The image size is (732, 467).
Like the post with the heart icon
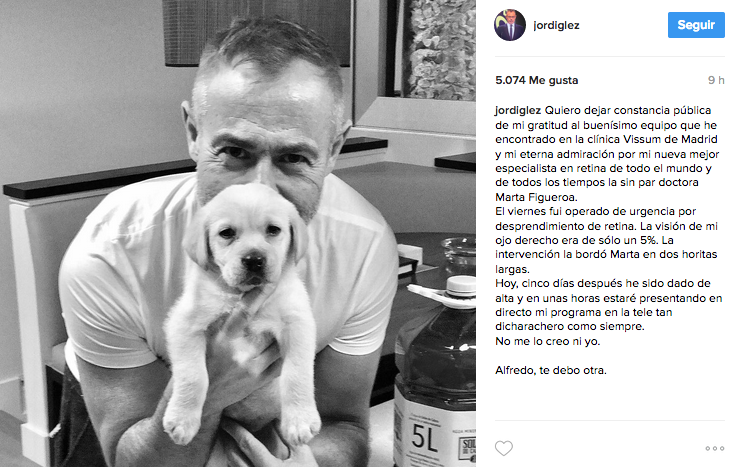pyautogui.click(x=504, y=448)
